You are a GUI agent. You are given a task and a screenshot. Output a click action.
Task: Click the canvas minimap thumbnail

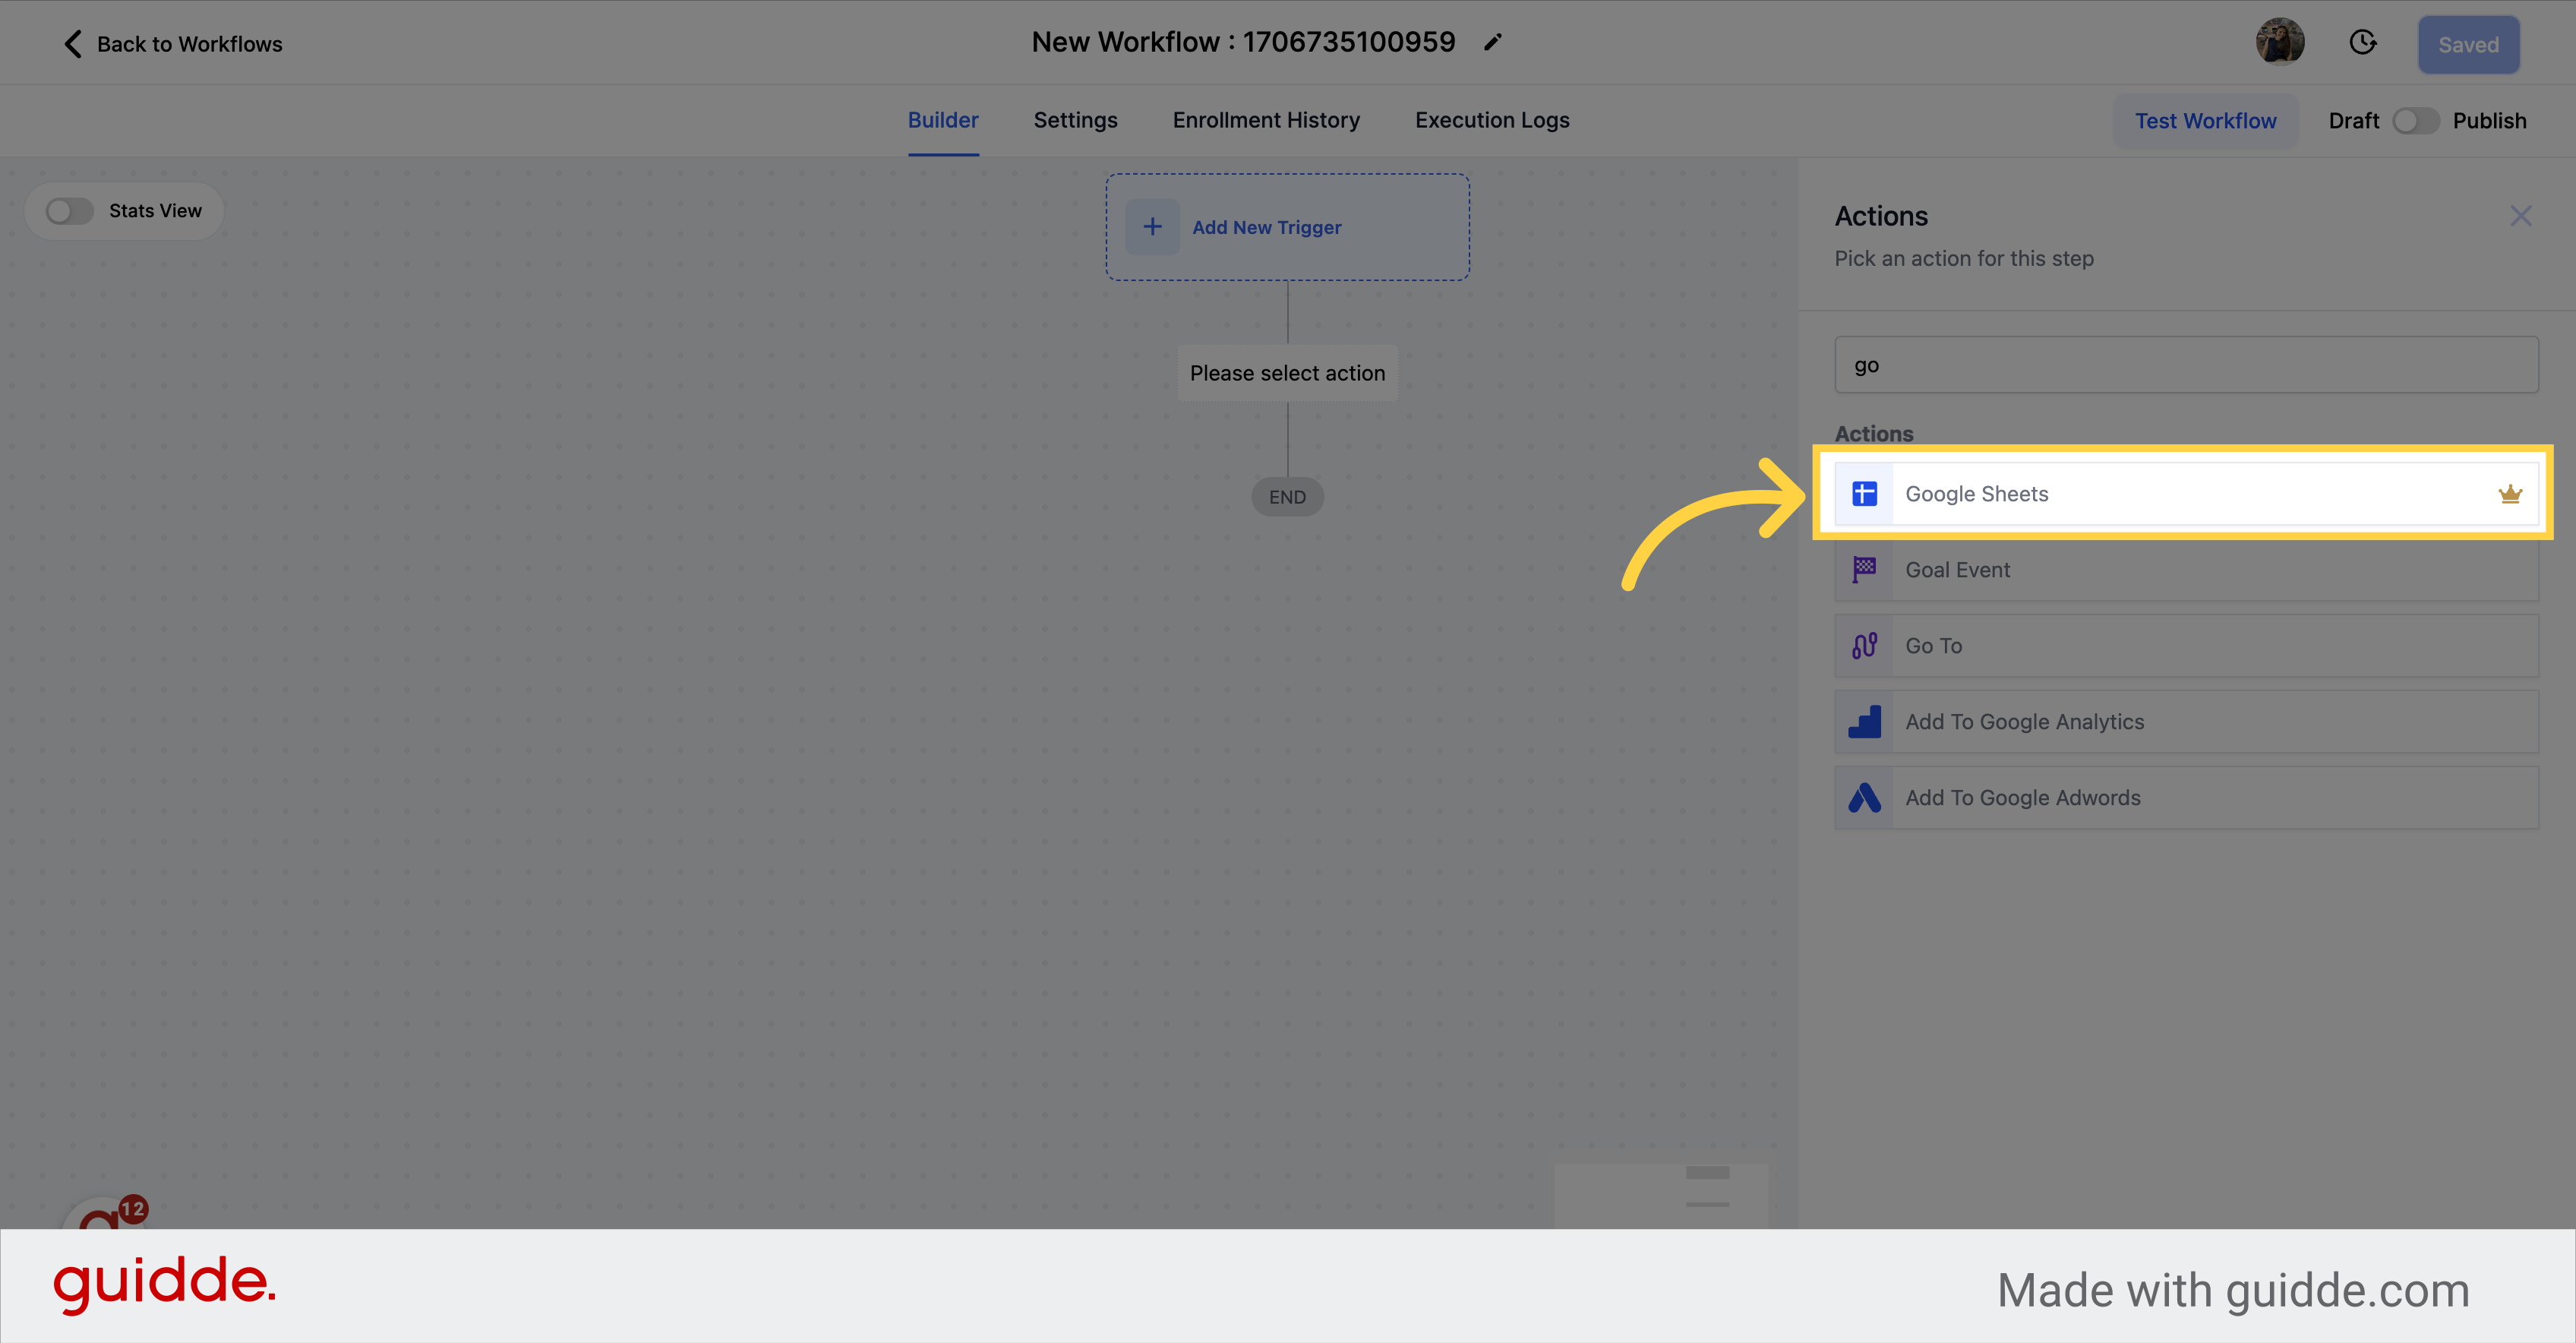click(x=1661, y=1195)
